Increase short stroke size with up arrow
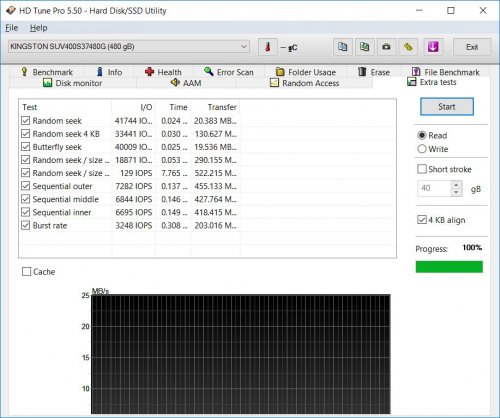500x418 pixels. pyautogui.click(x=456, y=184)
